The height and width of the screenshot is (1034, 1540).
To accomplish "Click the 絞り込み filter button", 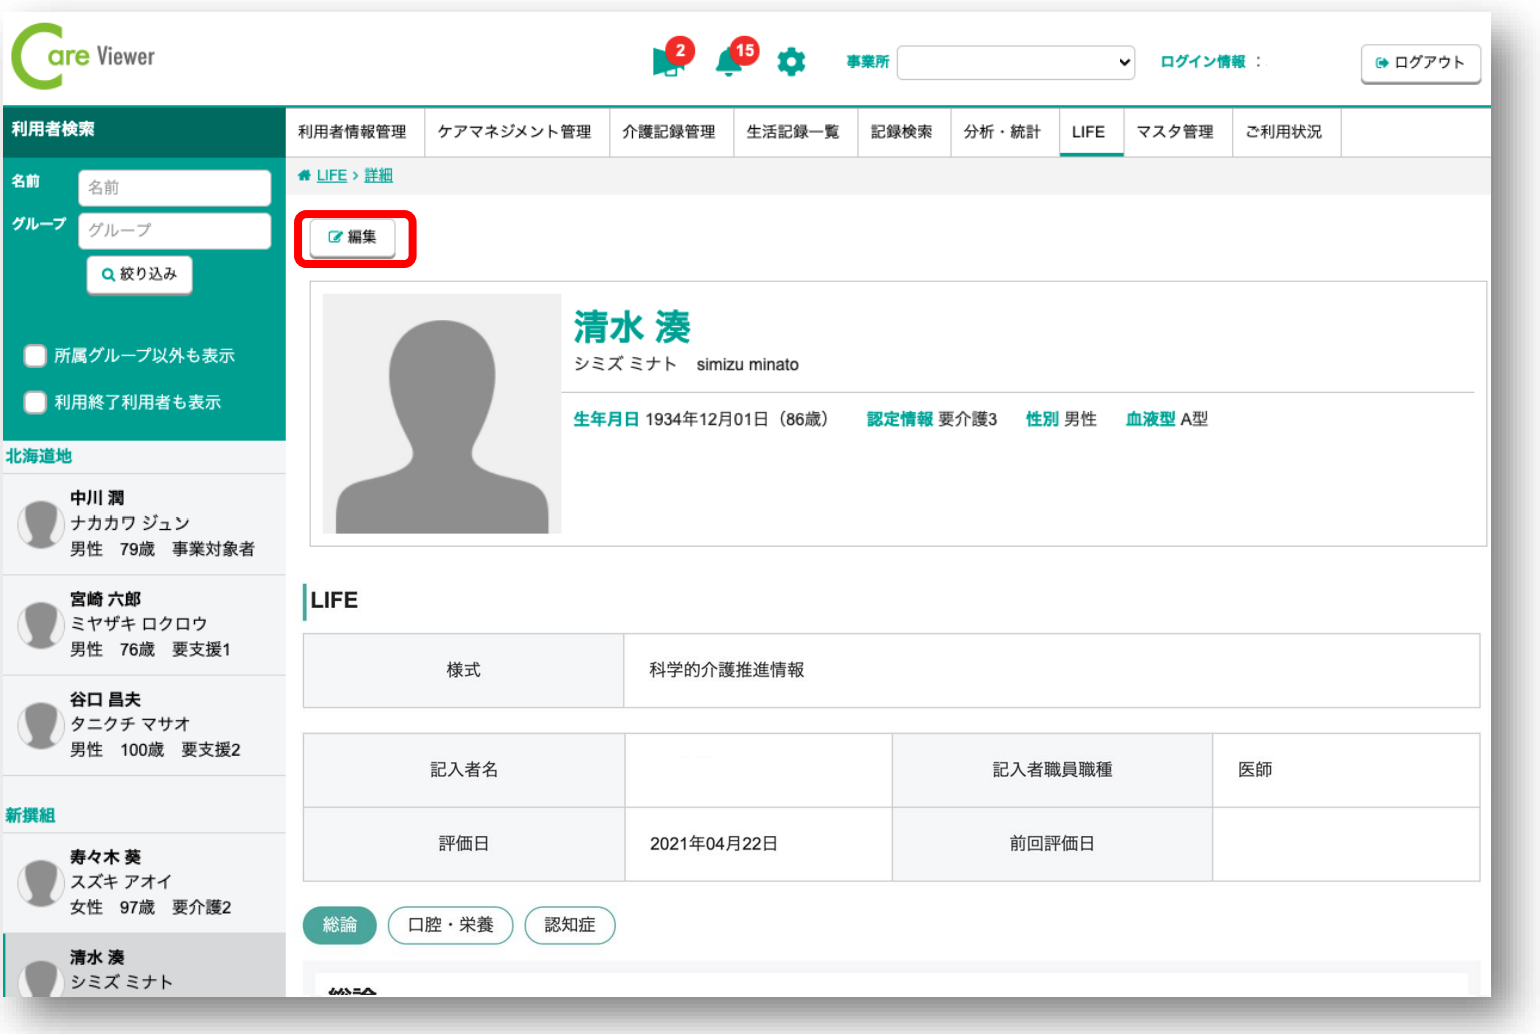I will 140,274.
